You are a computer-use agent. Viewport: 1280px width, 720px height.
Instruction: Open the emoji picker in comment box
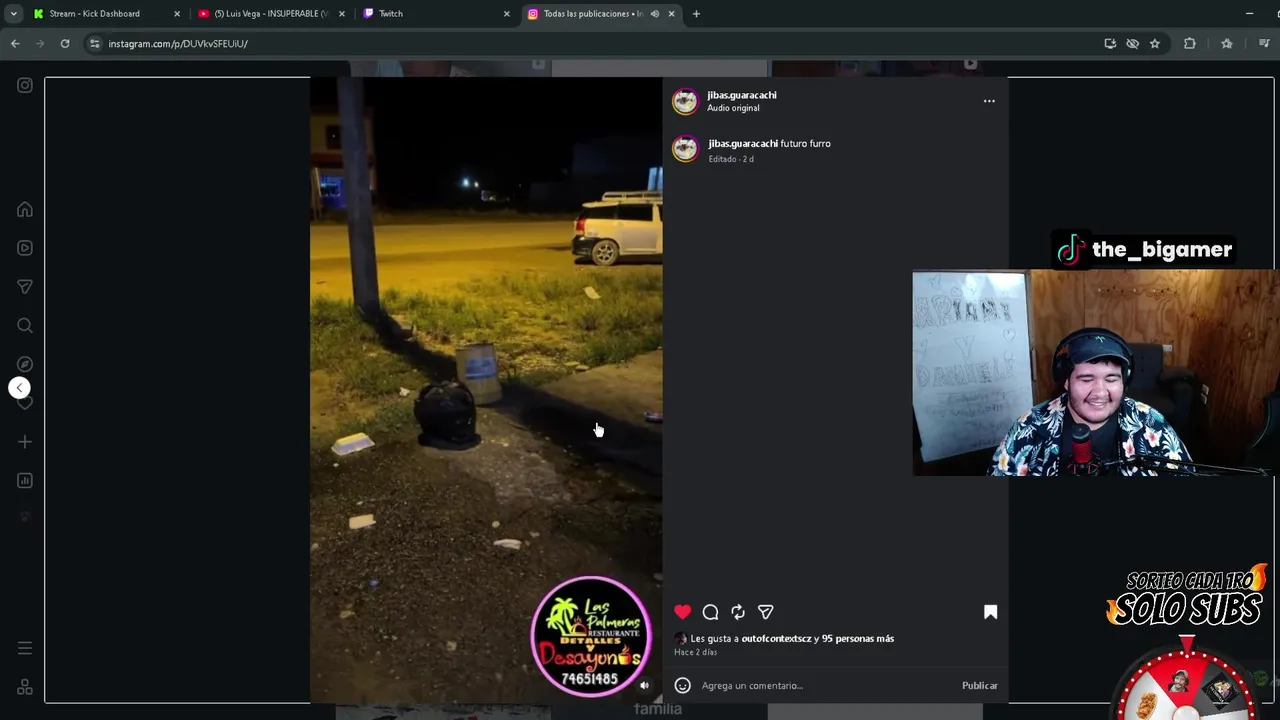click(682, 685)
